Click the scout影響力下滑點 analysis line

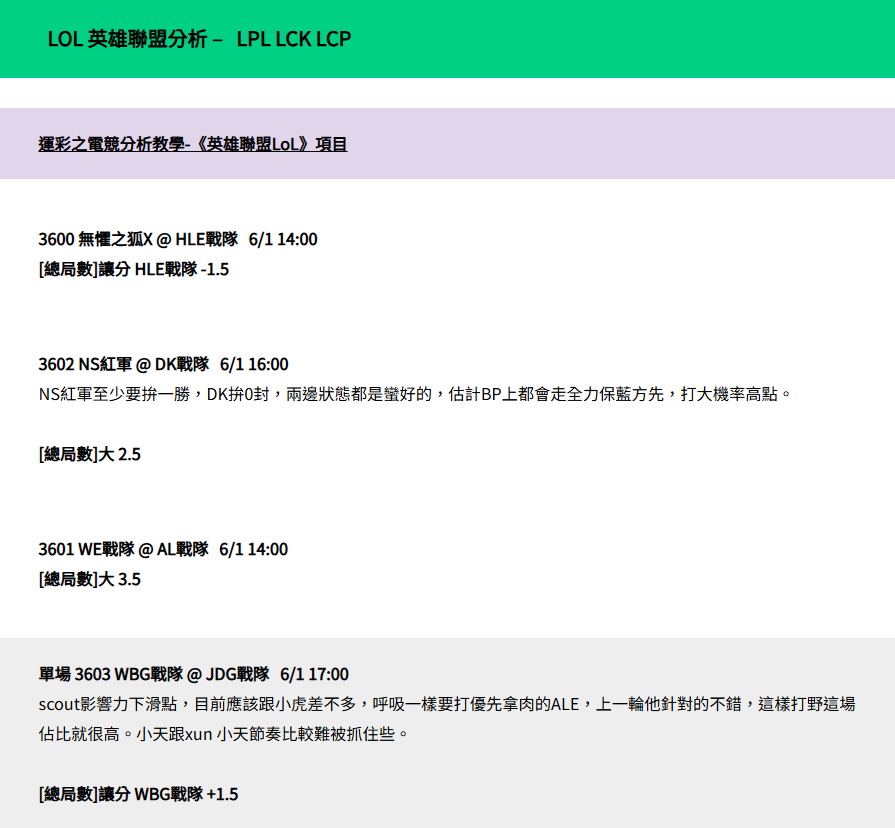coord(447,704)
